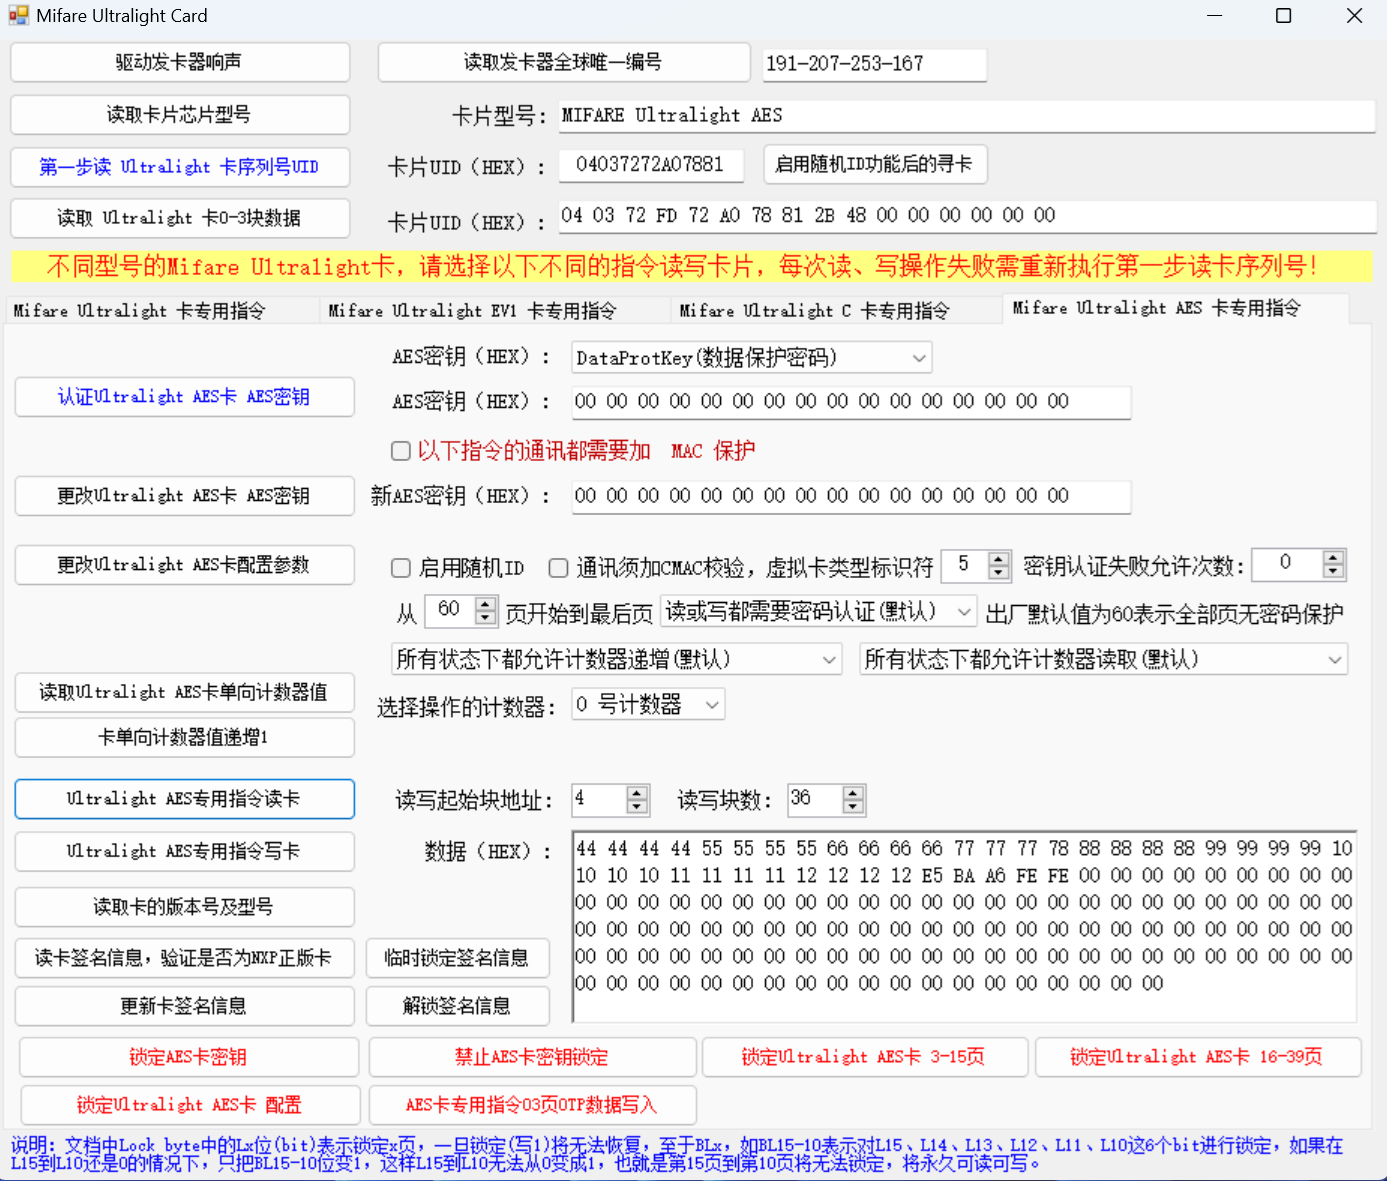Click the app icon in title bar

tap(18, 16)
